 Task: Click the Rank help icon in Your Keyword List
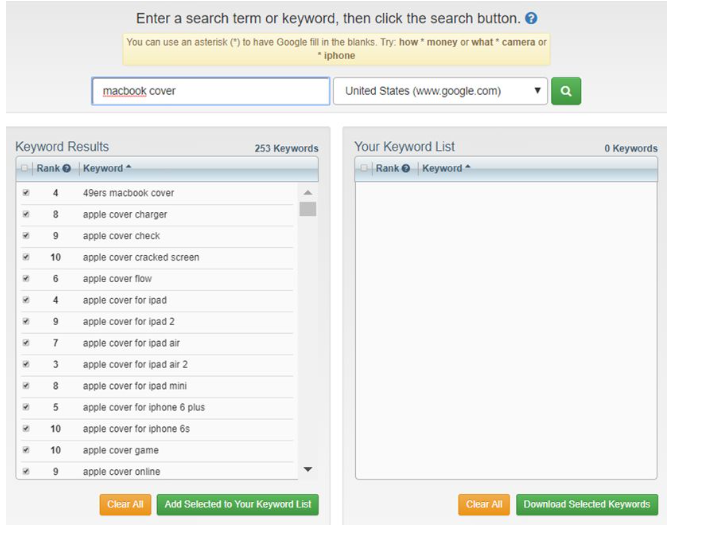tap(405, 168)
